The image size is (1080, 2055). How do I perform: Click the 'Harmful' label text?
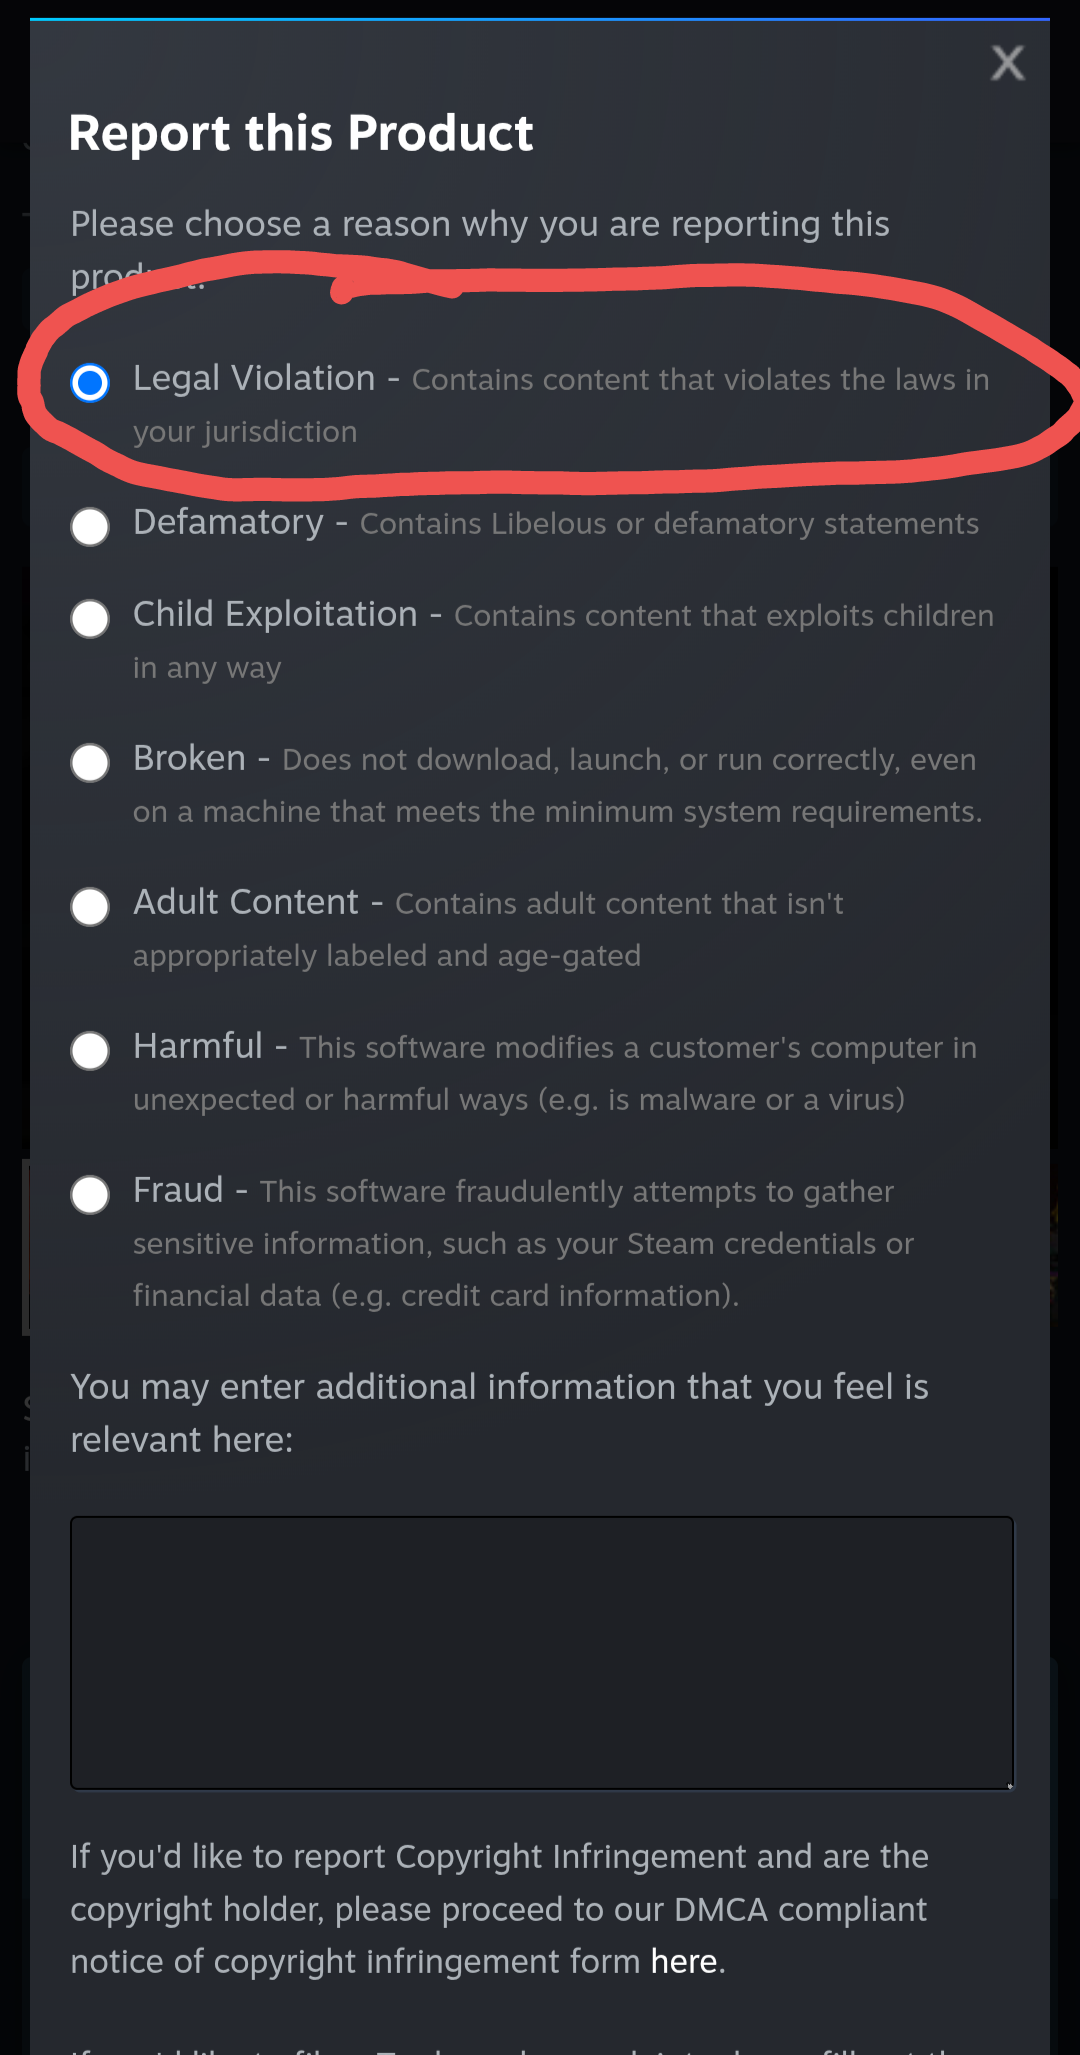point(198,1047)
